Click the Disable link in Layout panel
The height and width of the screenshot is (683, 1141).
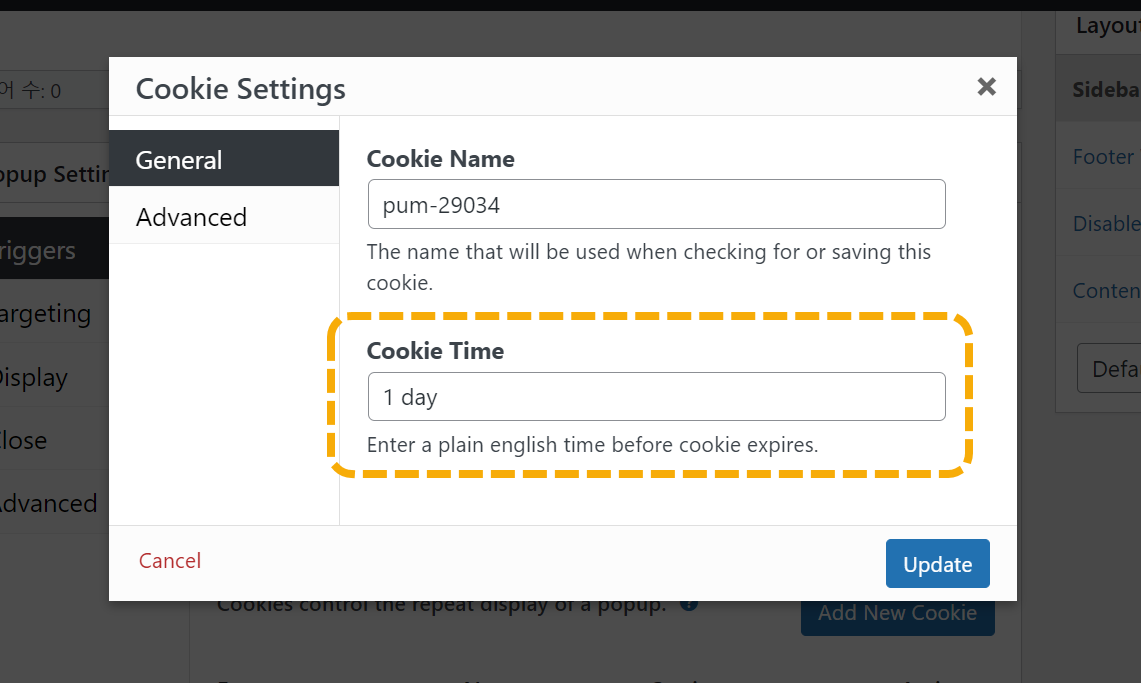click(x=1106, y=223)
